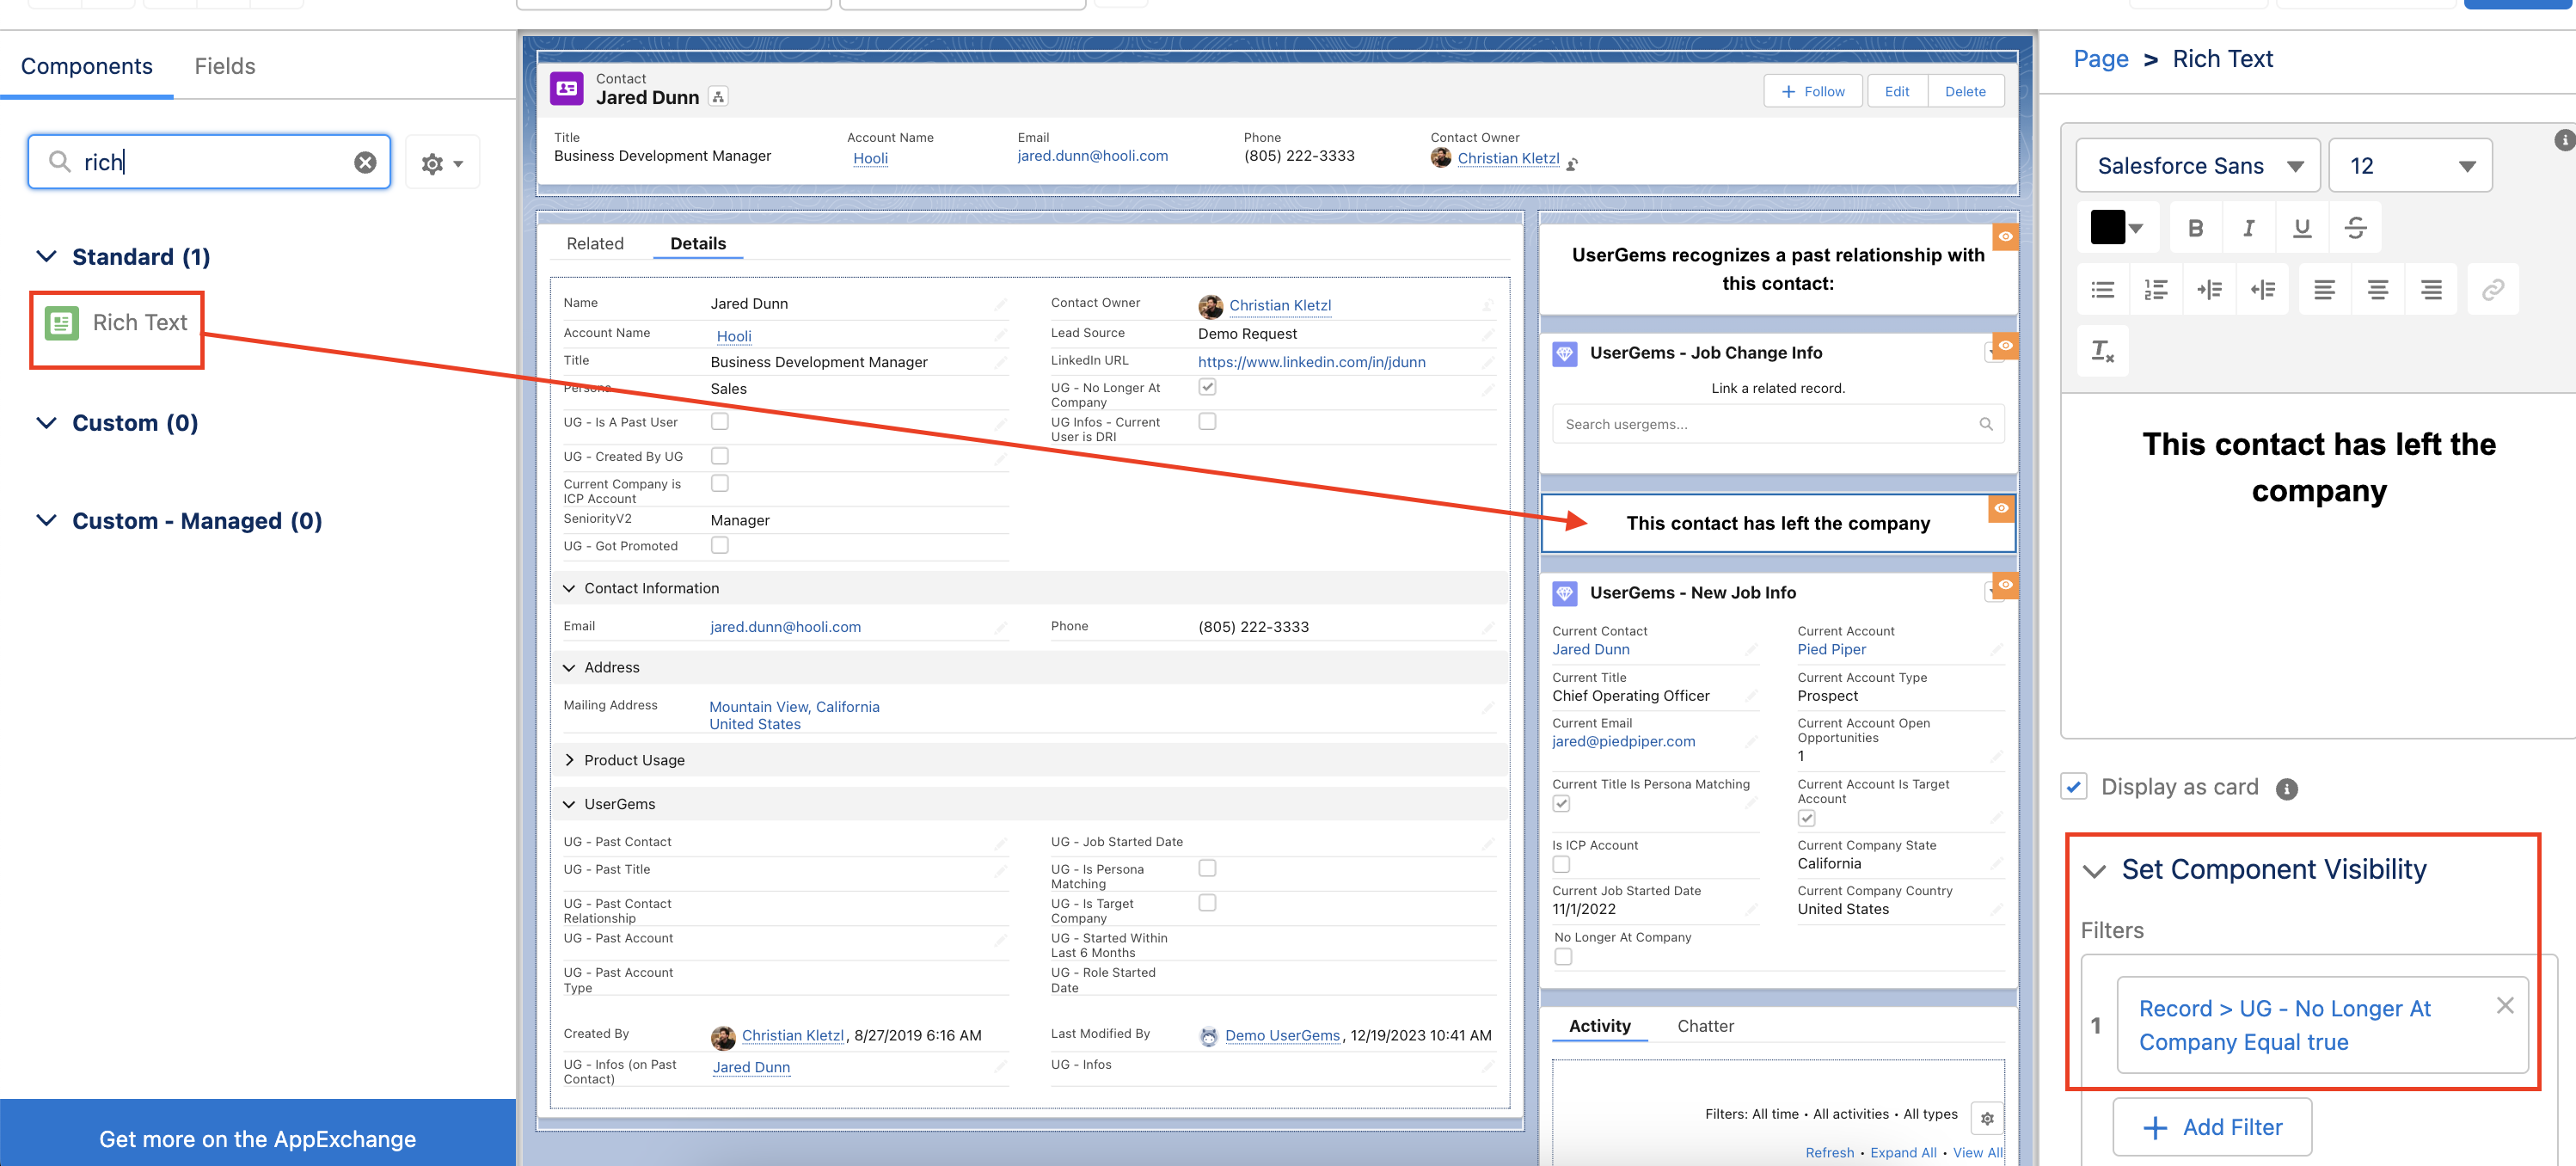The image size is (2576, 1166).
Task: Decrease text indent
Action: (x=2263, y=290)
